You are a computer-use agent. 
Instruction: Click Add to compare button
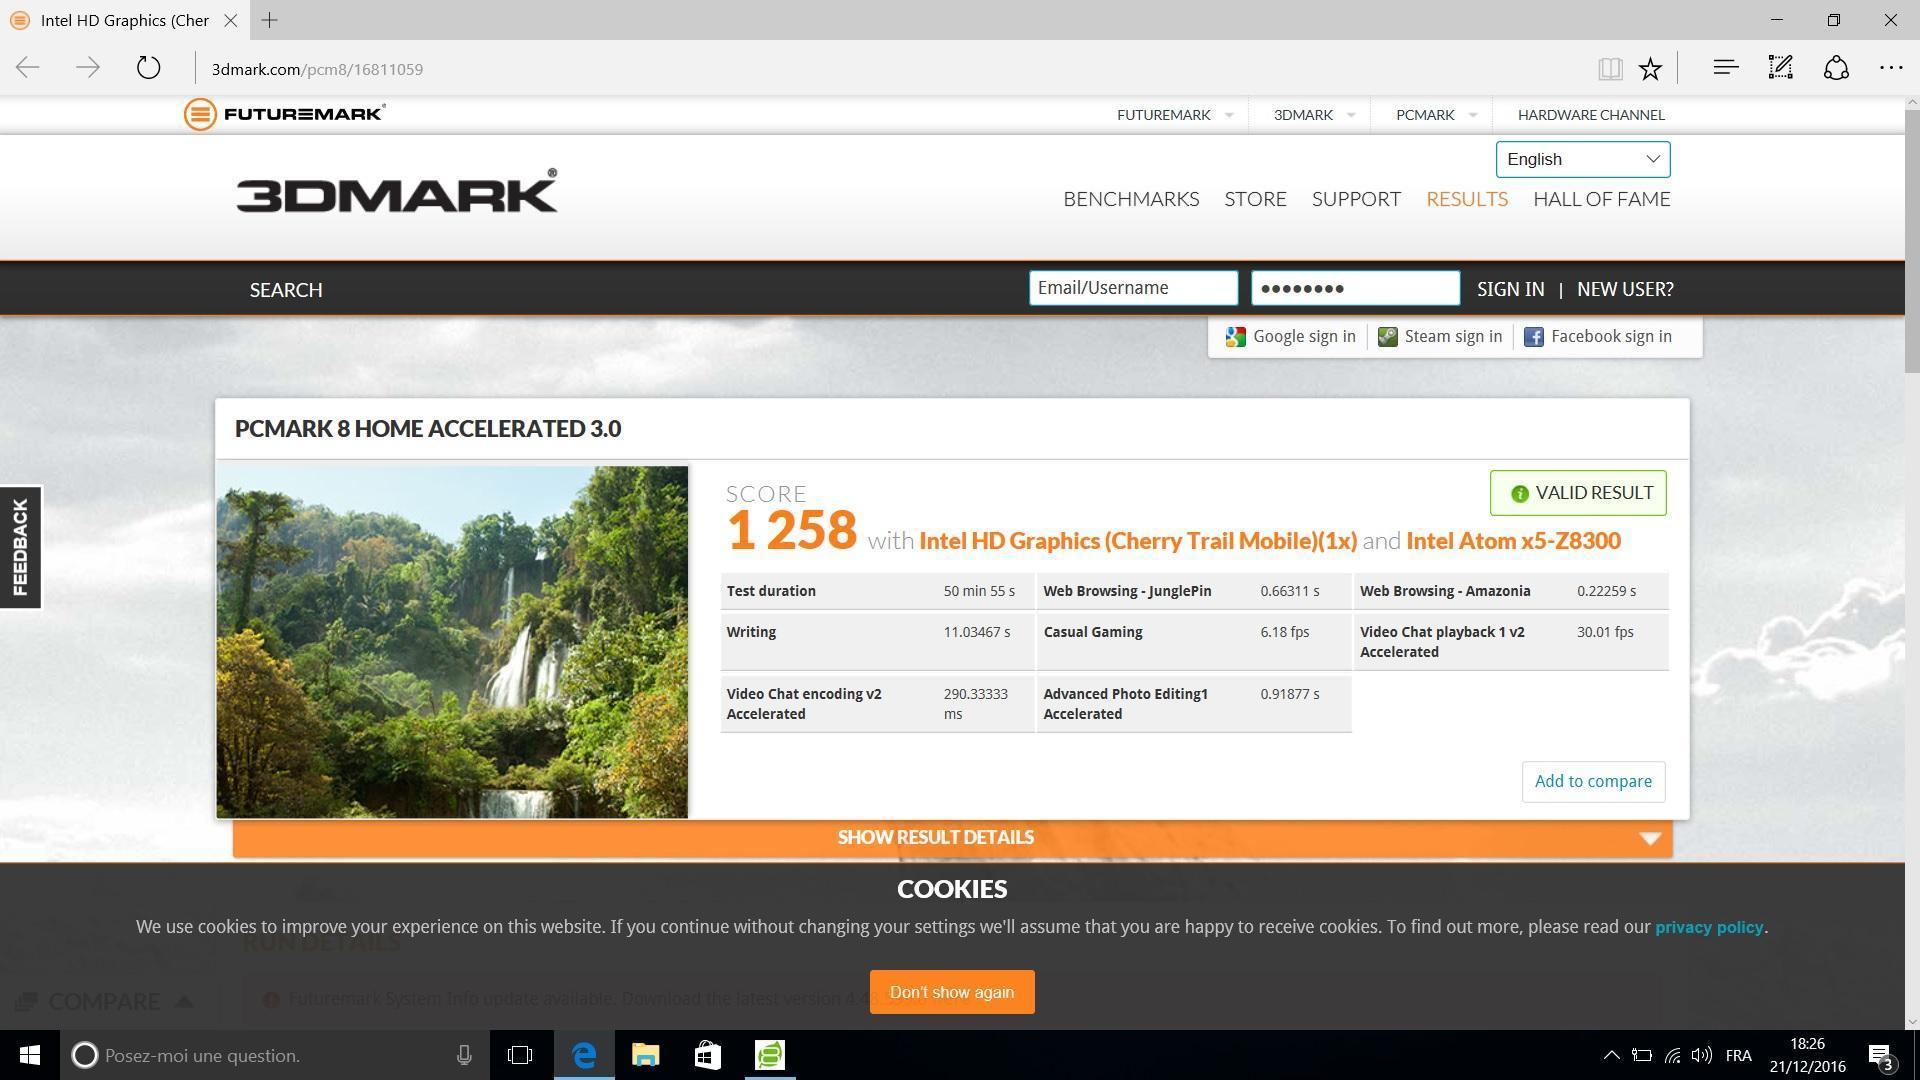(1592, 781)
